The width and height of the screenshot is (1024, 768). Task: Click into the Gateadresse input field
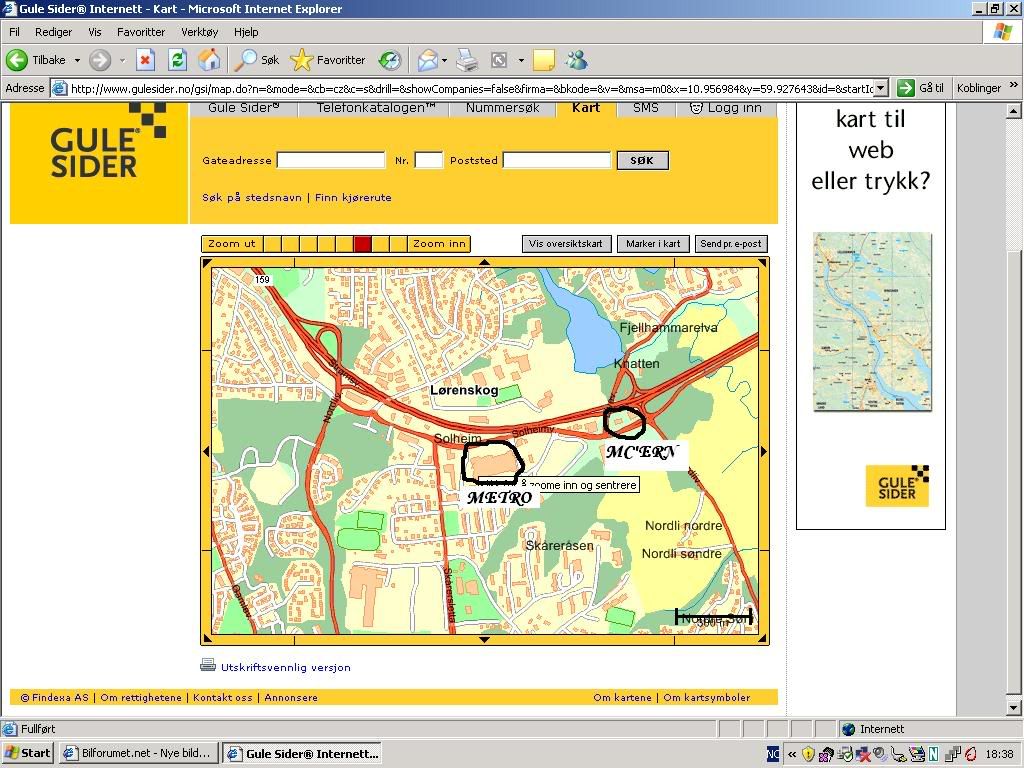[331, 160]
